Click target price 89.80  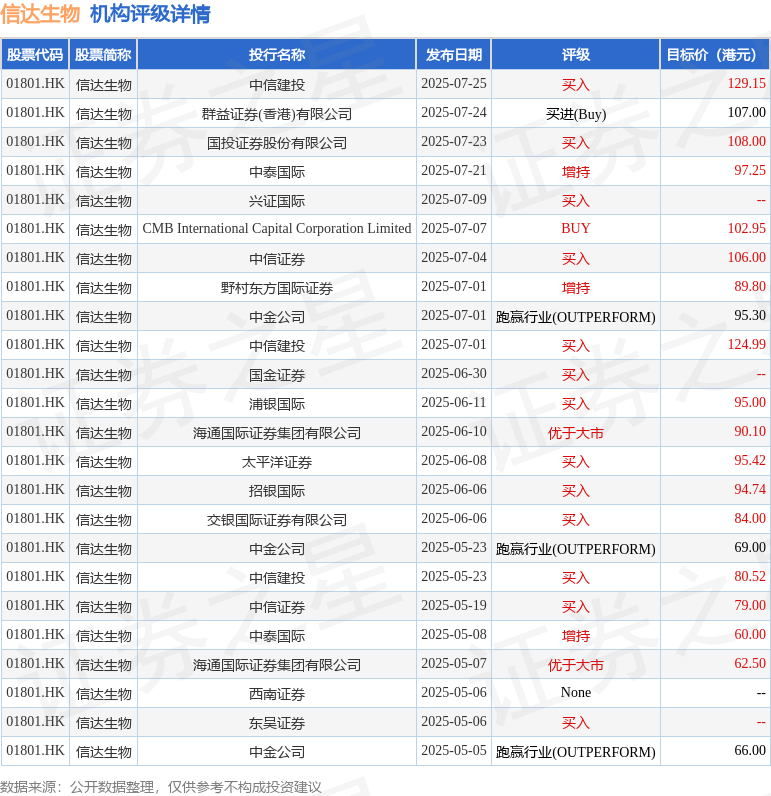click(x=750, y=286)
